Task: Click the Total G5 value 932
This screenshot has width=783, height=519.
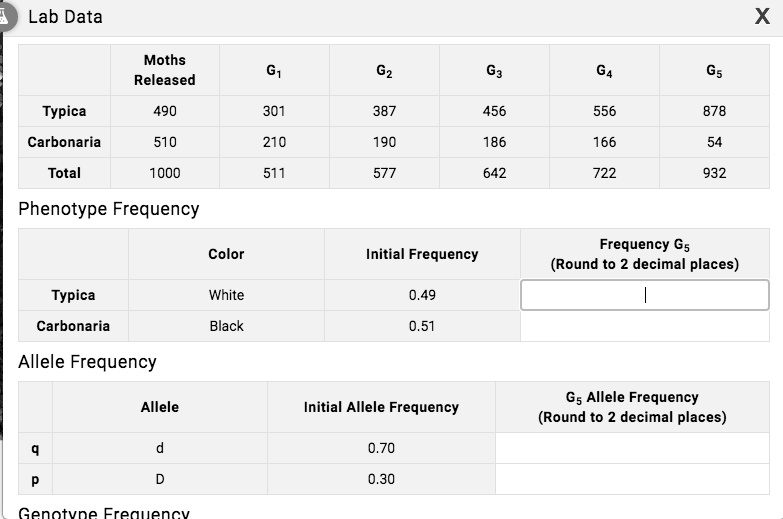Action: [x=714, y=173]
